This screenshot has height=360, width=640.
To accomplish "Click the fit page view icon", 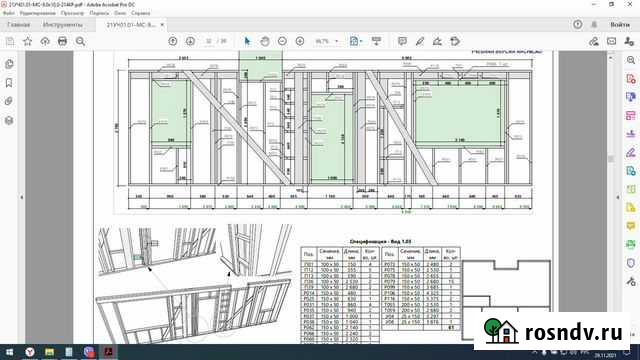I will tap(354, 41).
